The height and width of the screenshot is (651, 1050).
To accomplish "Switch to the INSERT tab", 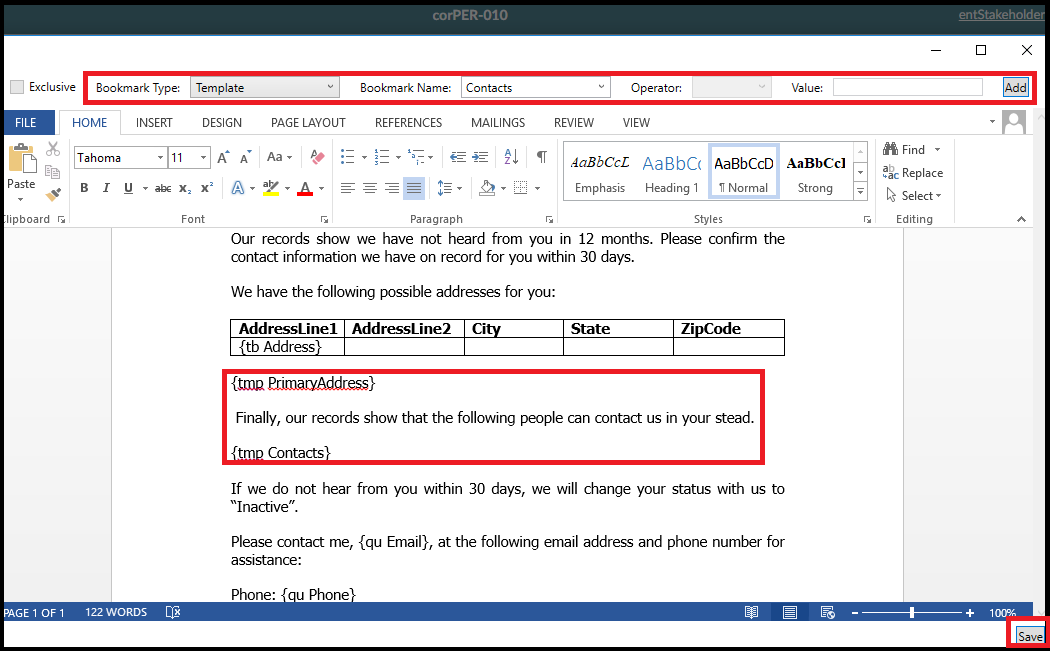I will click(154, 123).
